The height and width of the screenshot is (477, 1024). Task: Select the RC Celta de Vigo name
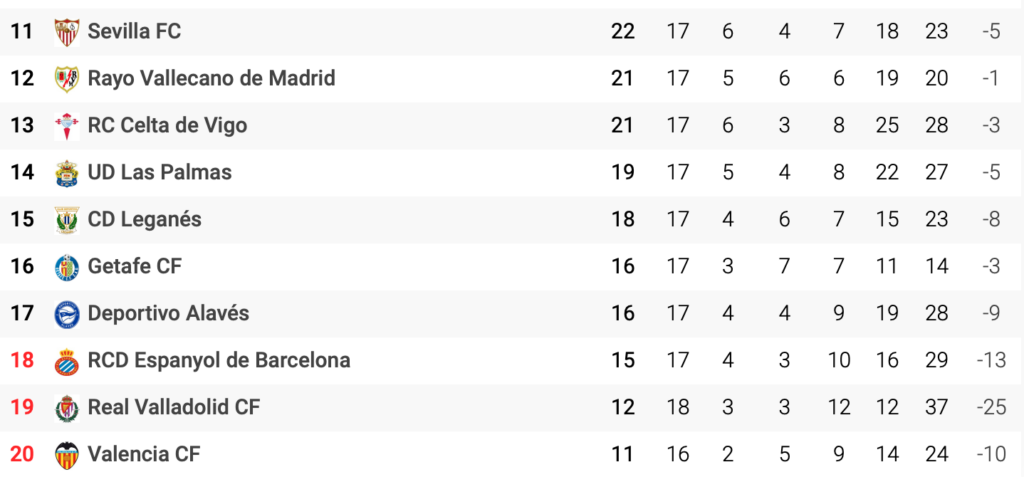coord(167,125)
